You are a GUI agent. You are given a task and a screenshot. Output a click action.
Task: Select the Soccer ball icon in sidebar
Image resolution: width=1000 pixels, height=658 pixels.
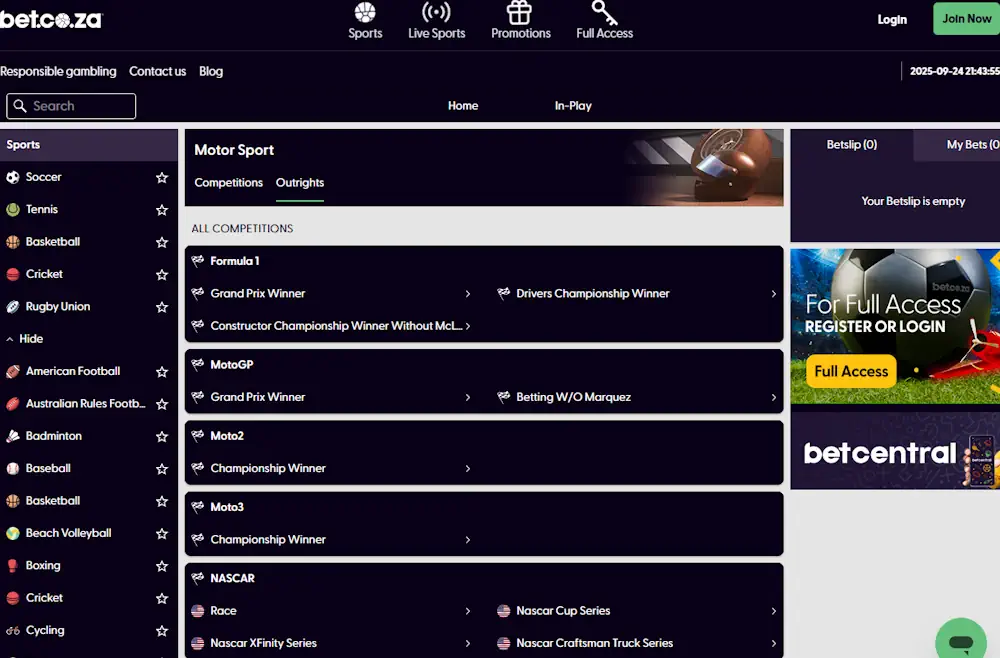[x=13, y=177]
